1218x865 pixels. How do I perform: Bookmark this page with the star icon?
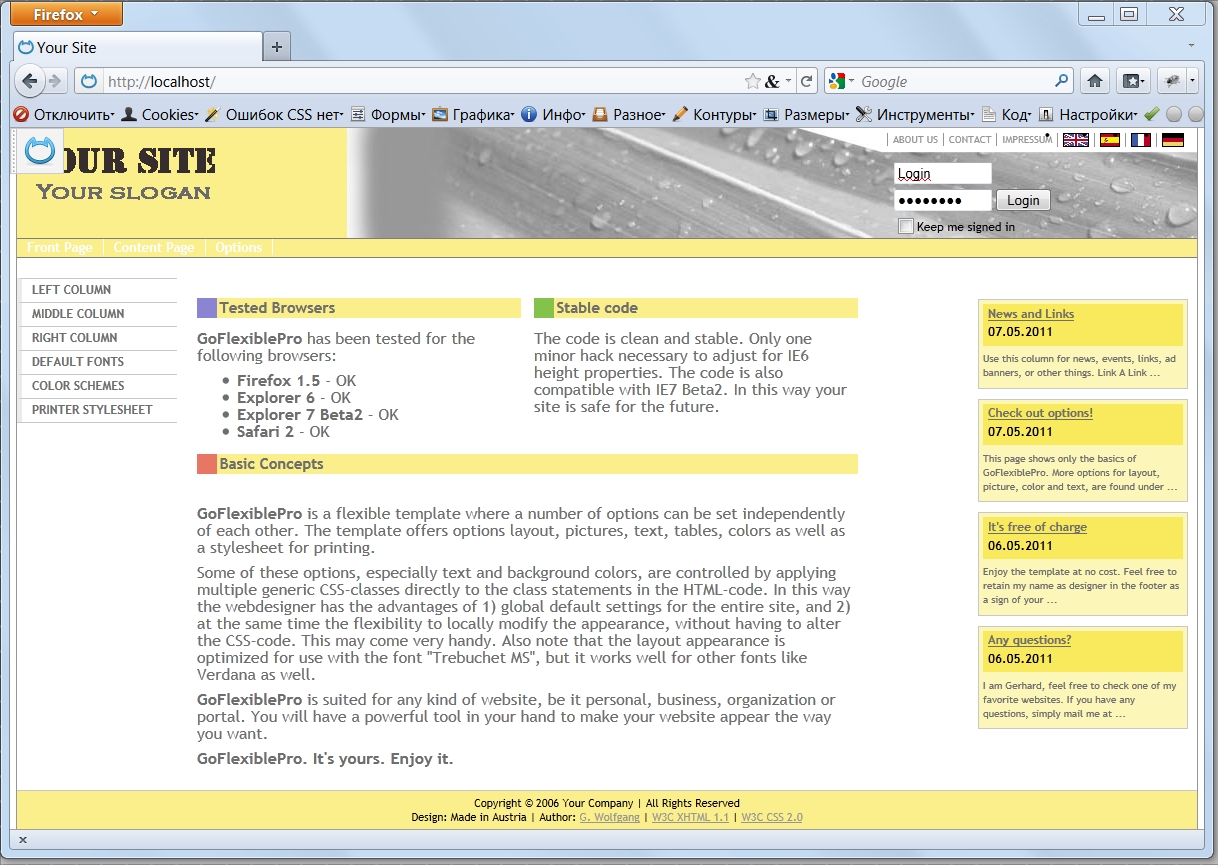click(x=753, y=81)
